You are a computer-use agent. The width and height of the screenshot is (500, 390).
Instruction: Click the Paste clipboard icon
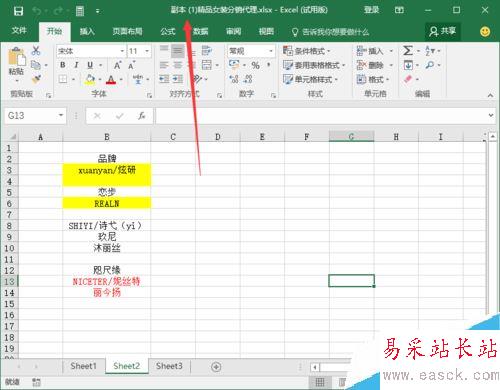pos(16,57)
